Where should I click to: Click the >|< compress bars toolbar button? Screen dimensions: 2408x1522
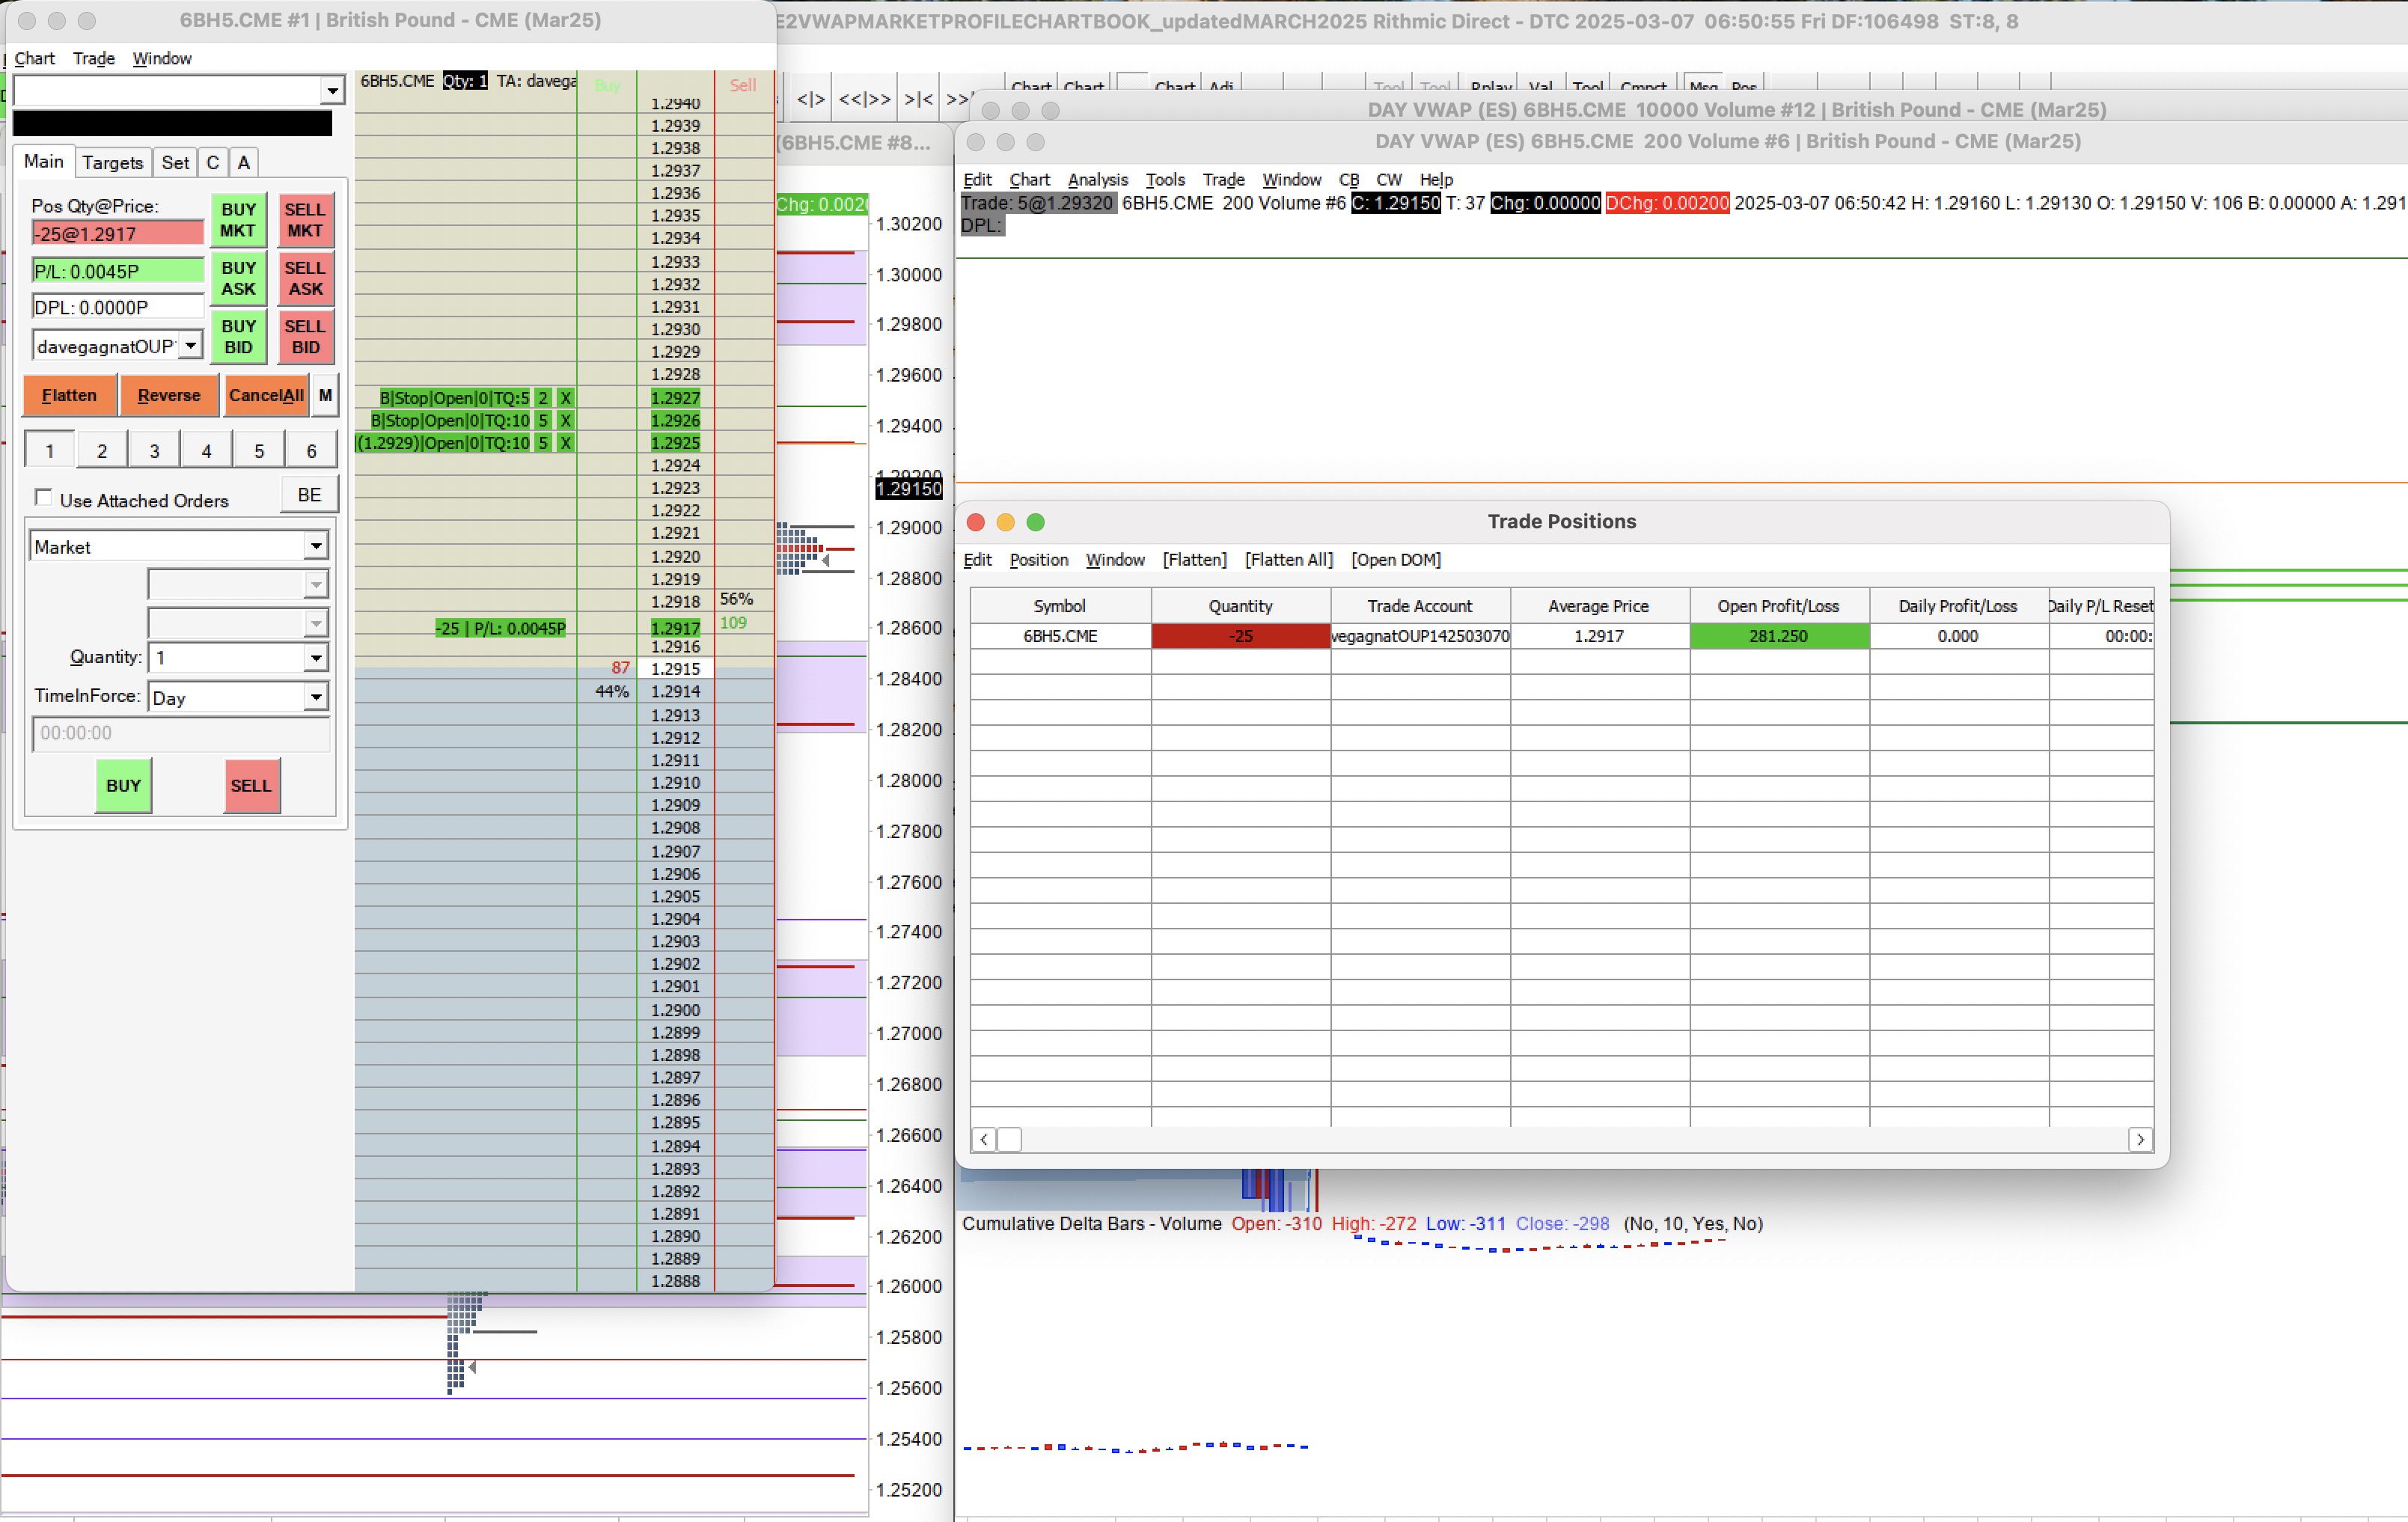click(918, 99)
